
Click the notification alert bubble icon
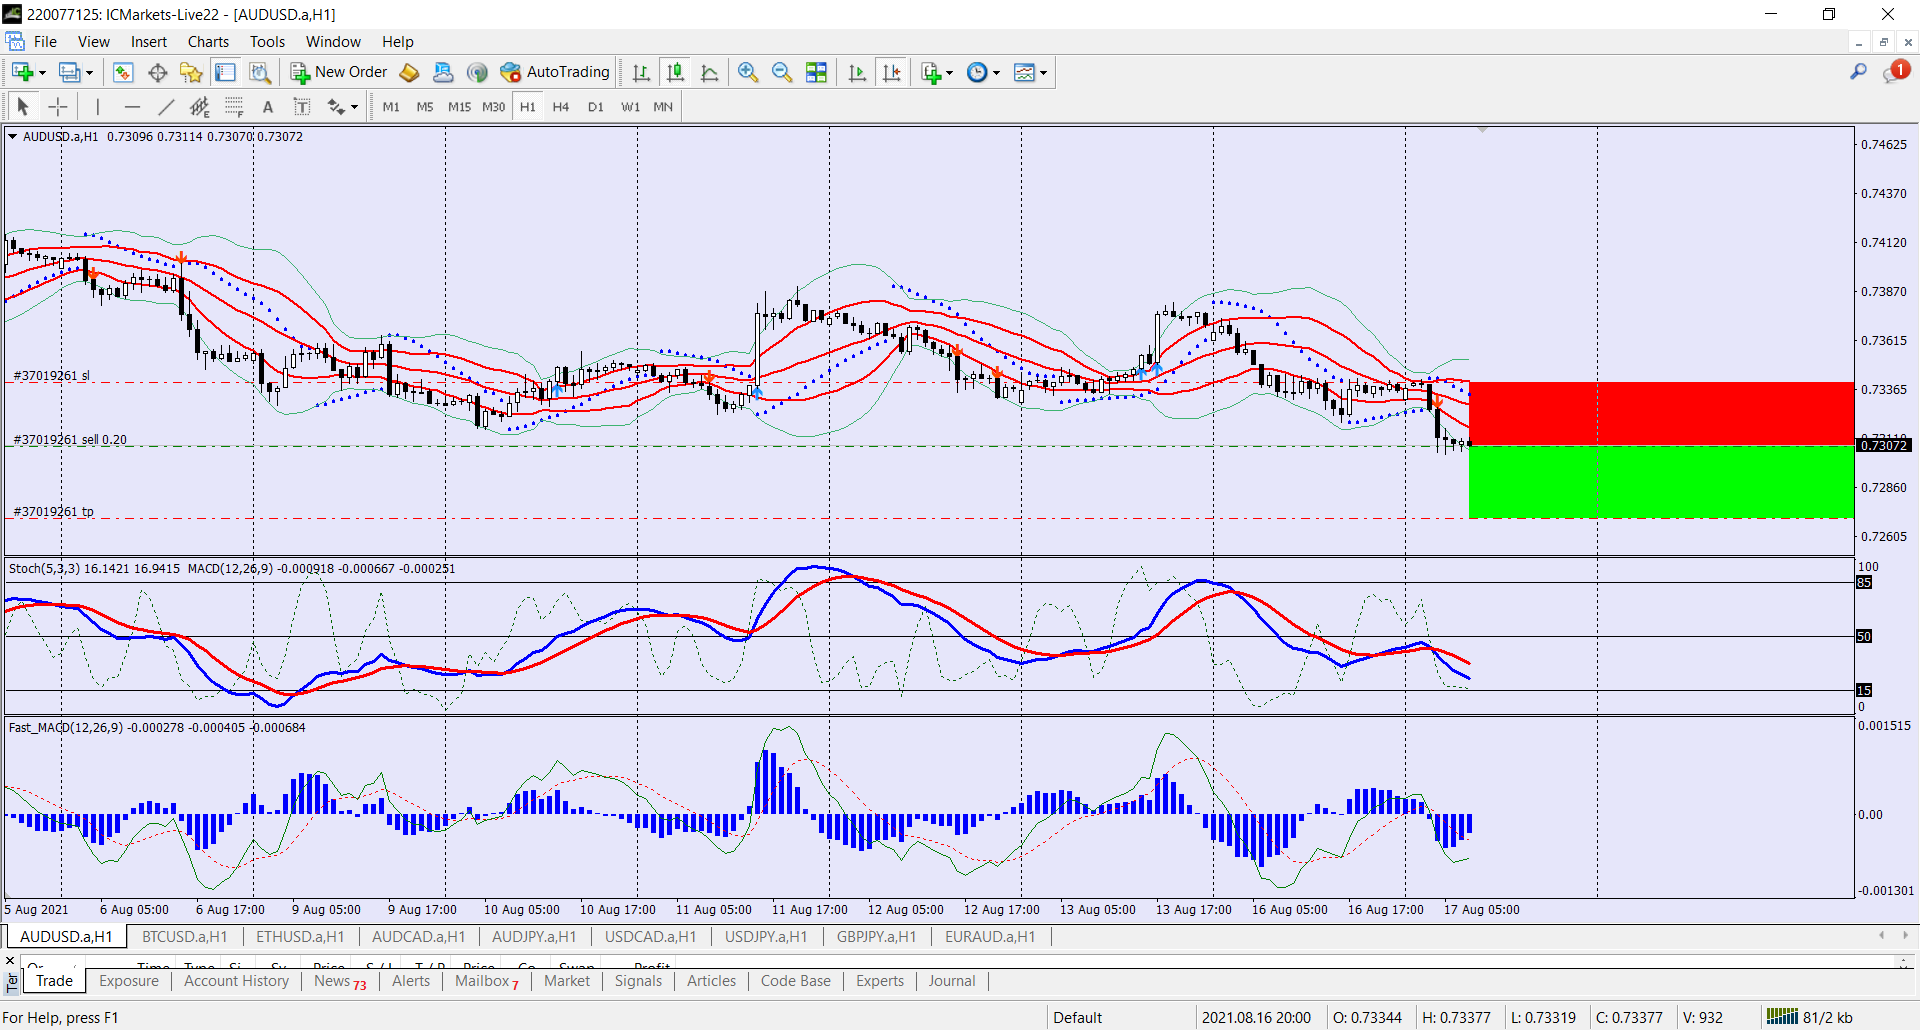point(1896,72)
